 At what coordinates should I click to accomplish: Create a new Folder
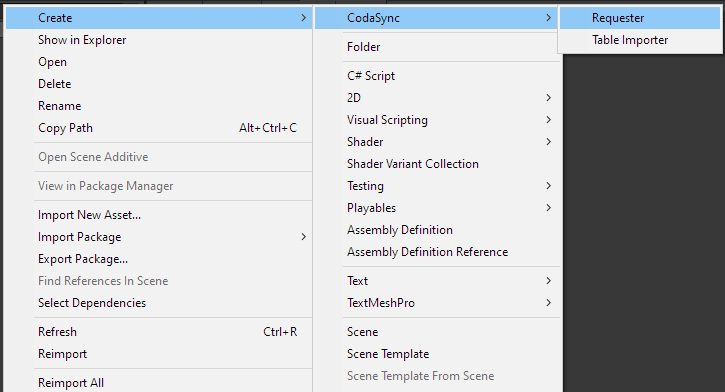click(x=436, y=47)
